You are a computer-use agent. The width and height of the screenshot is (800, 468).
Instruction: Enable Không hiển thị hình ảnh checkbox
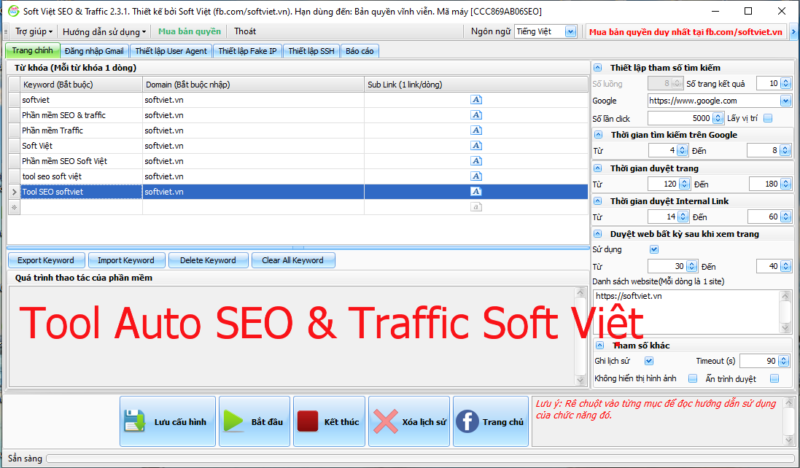(692, 378)
